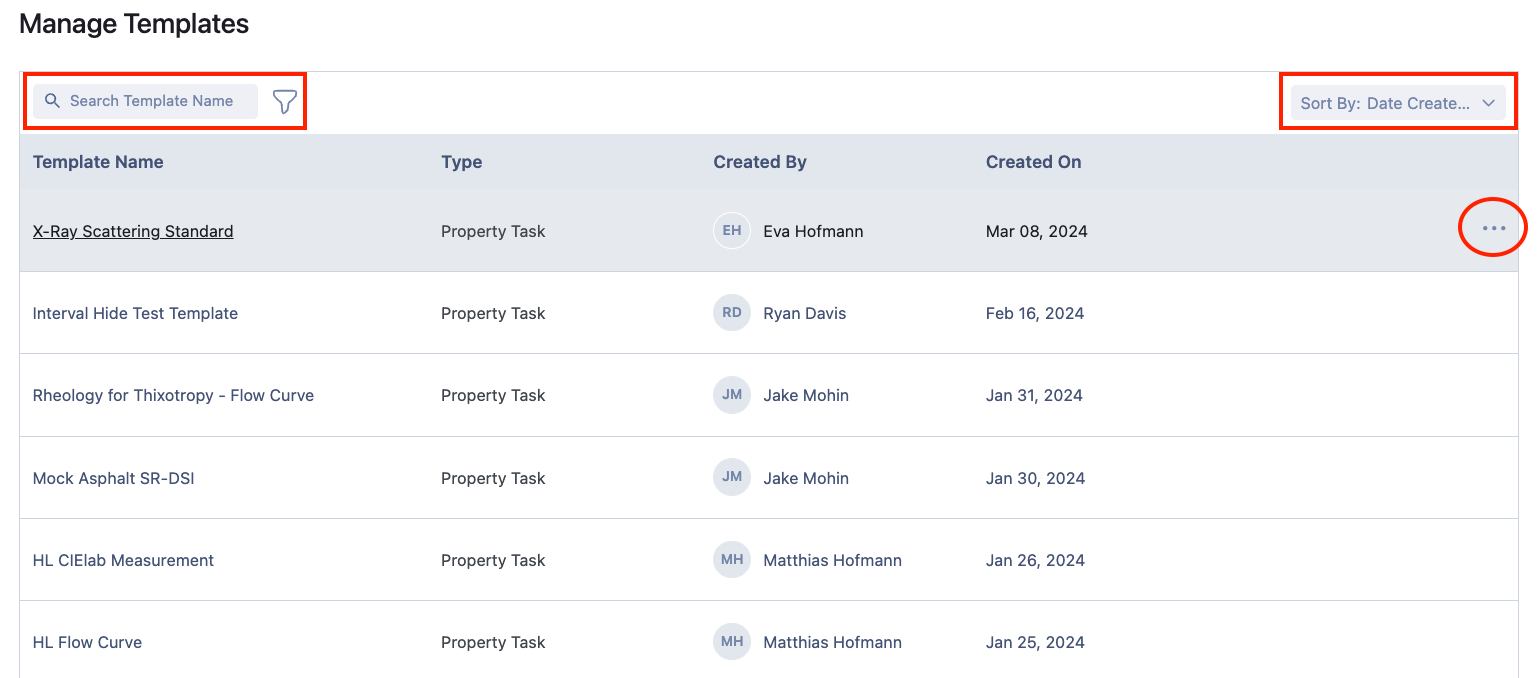Click the Created By column header
This screenshot has width=1537, height=678.
coord(759,162)
